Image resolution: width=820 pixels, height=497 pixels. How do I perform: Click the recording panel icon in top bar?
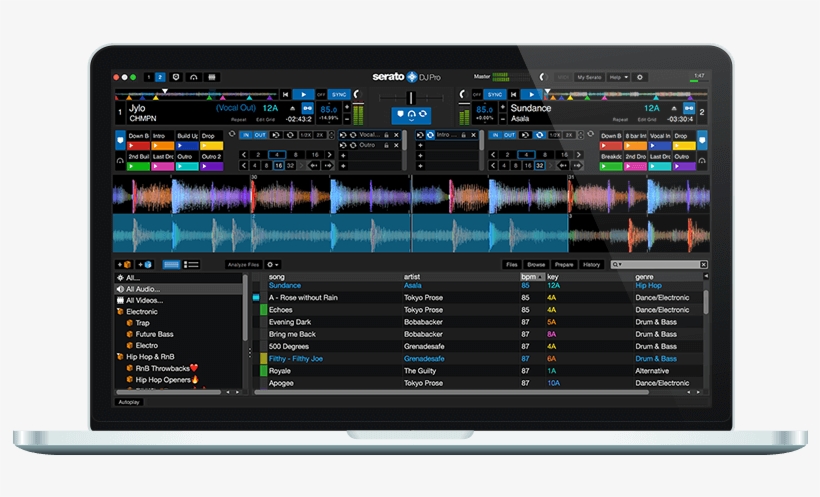tap(176, 77)
